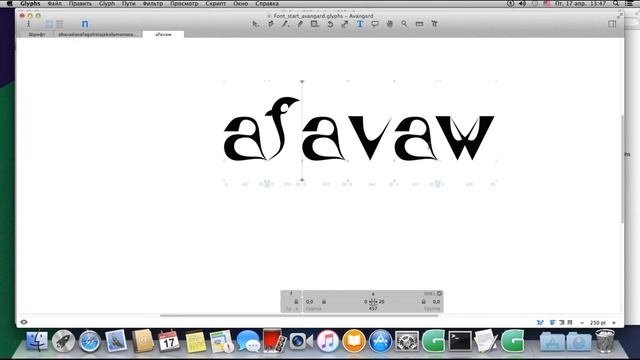Open the Trash in the Dock
Screen dimensions: 640x360
point(605,341)
